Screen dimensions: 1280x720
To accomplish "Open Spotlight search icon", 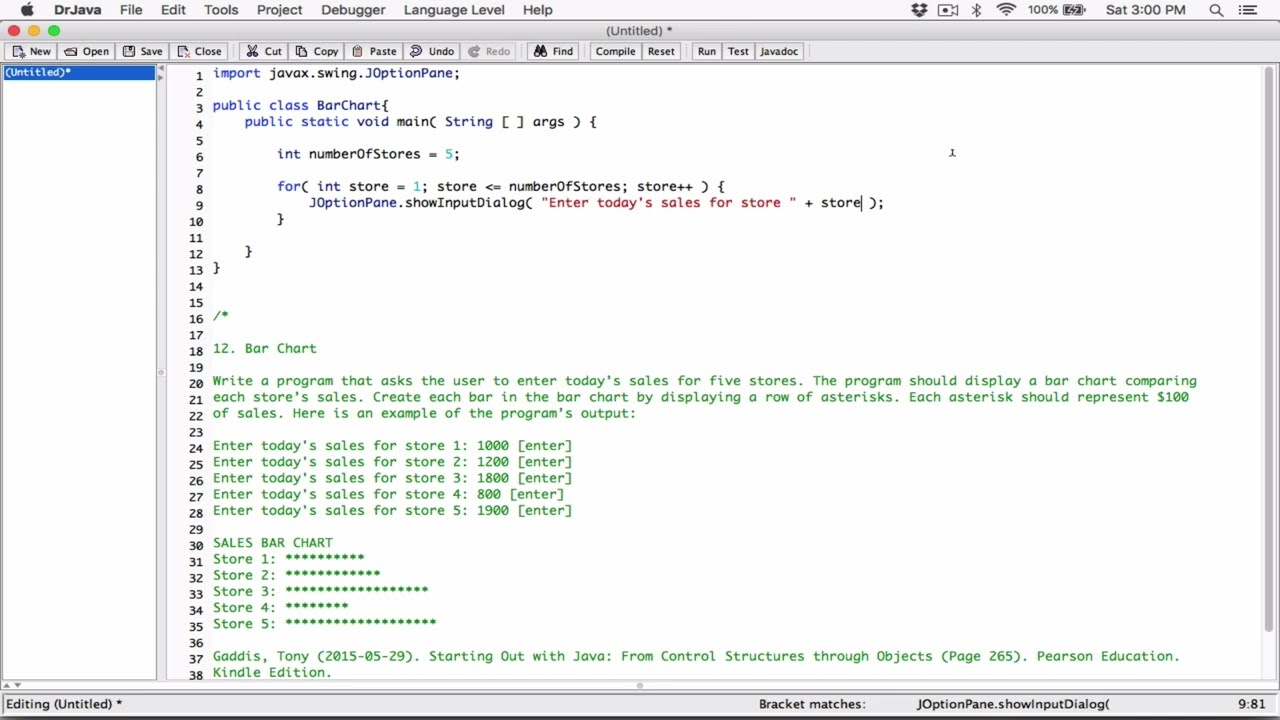I will pos(1216,10).
